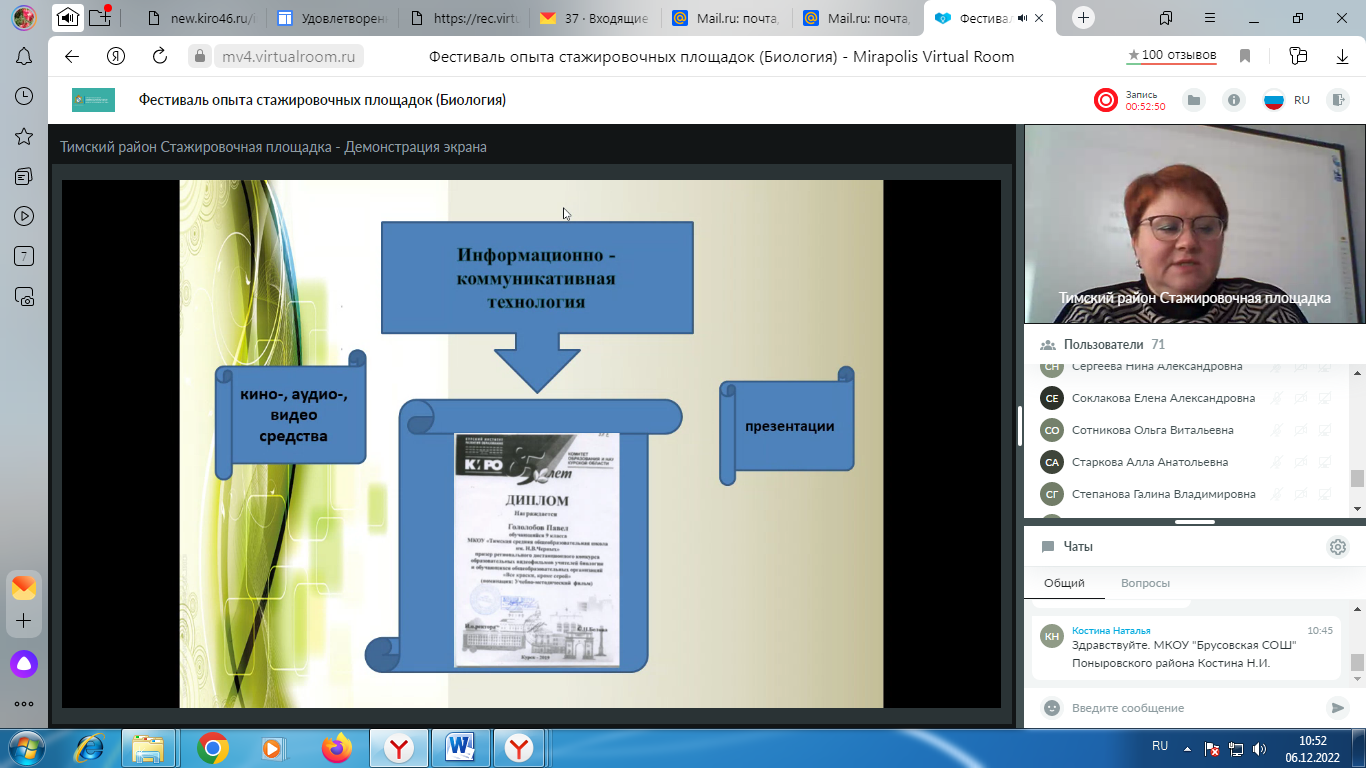Select the Общий chat tab
Screen dimensions: 1366x768
pos(1064,583)
